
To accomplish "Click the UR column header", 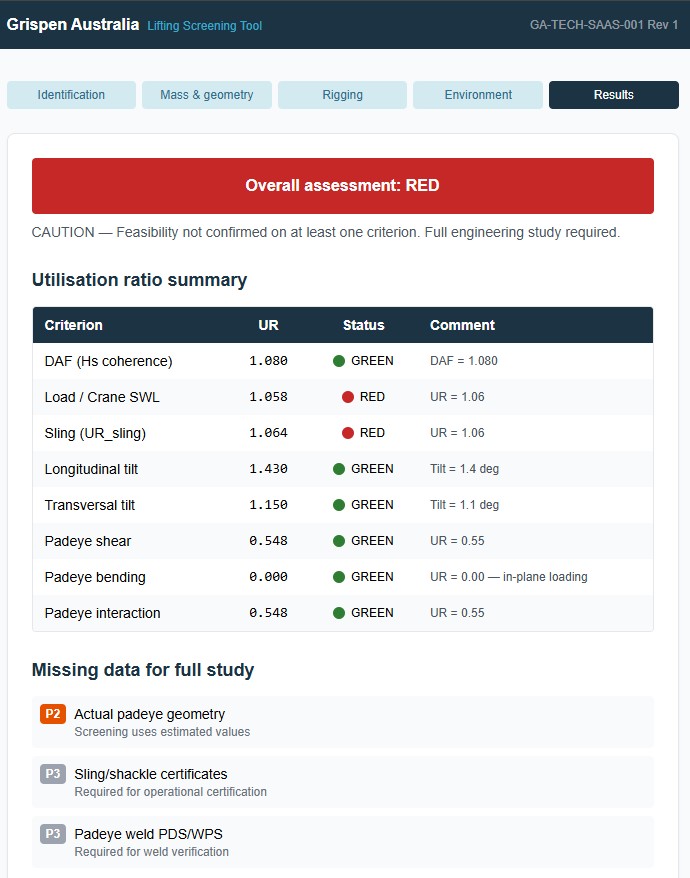I will [x=268, y=325].
